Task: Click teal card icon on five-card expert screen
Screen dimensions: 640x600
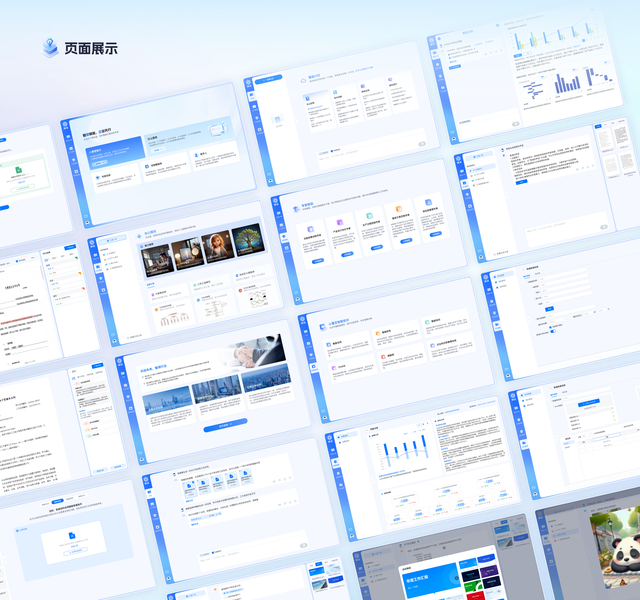Action: [369, 216]
